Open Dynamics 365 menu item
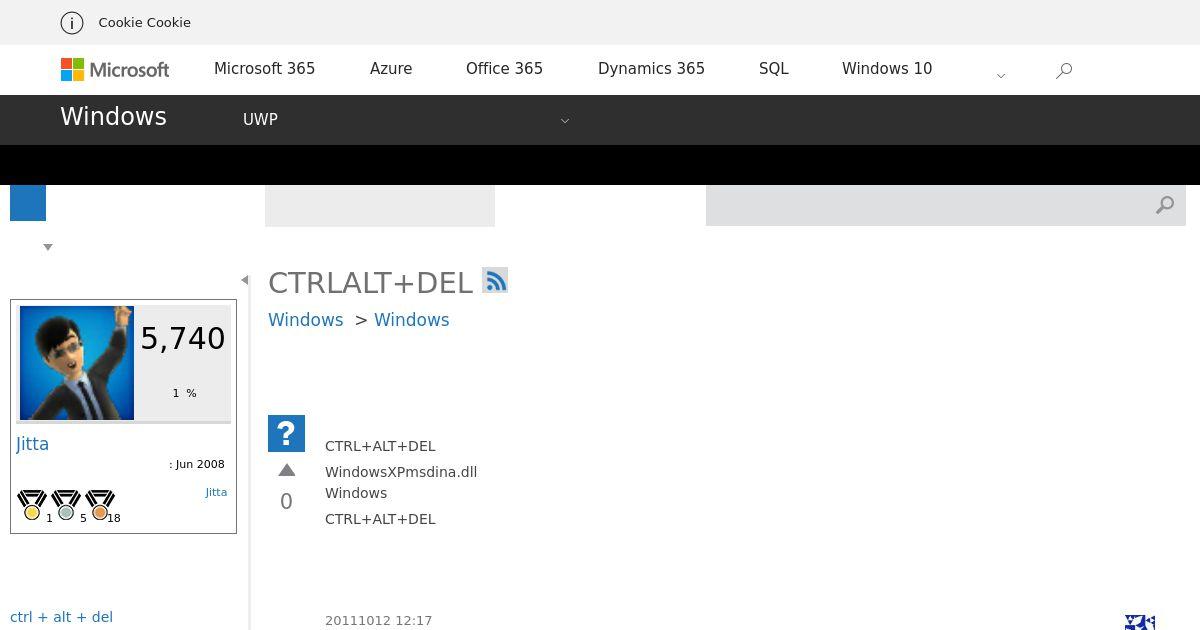This screenshot has width=1200, height=630. (x=651, y=69)
